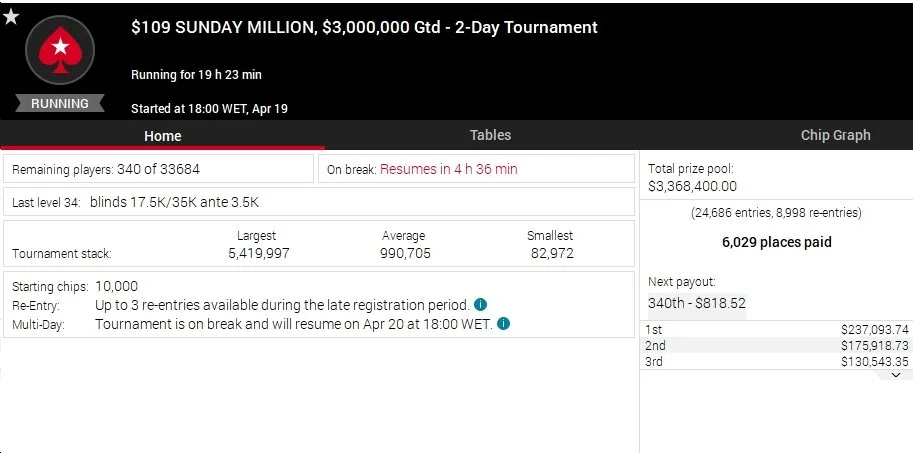Click the Sunday Million tournament title
The width and height of the screenshot is (913, 453).
[364, 27]
